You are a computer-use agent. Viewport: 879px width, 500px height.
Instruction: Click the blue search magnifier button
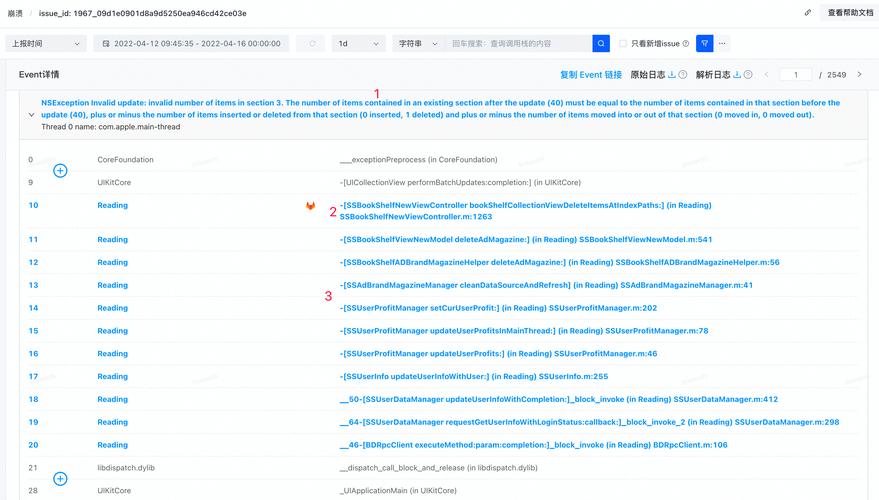601,44
